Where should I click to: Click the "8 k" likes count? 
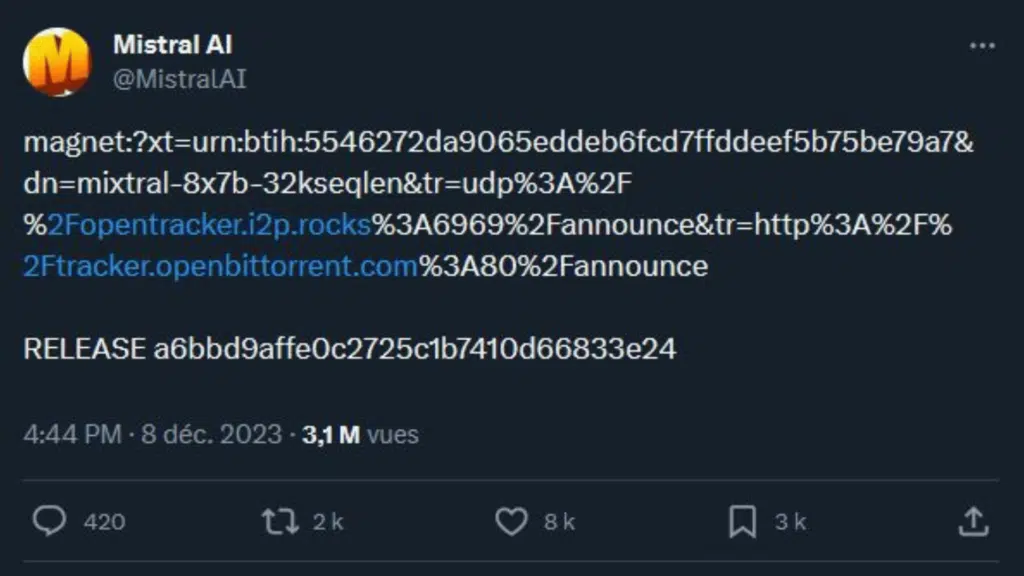coord(559,521)
